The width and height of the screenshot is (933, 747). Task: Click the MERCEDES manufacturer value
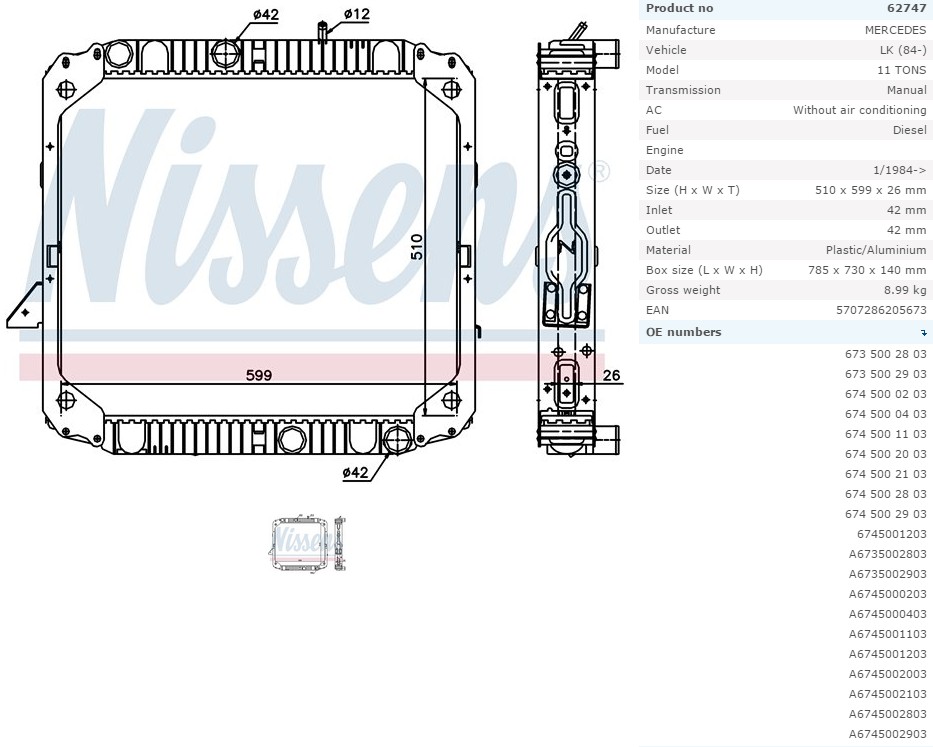point(895,30)
